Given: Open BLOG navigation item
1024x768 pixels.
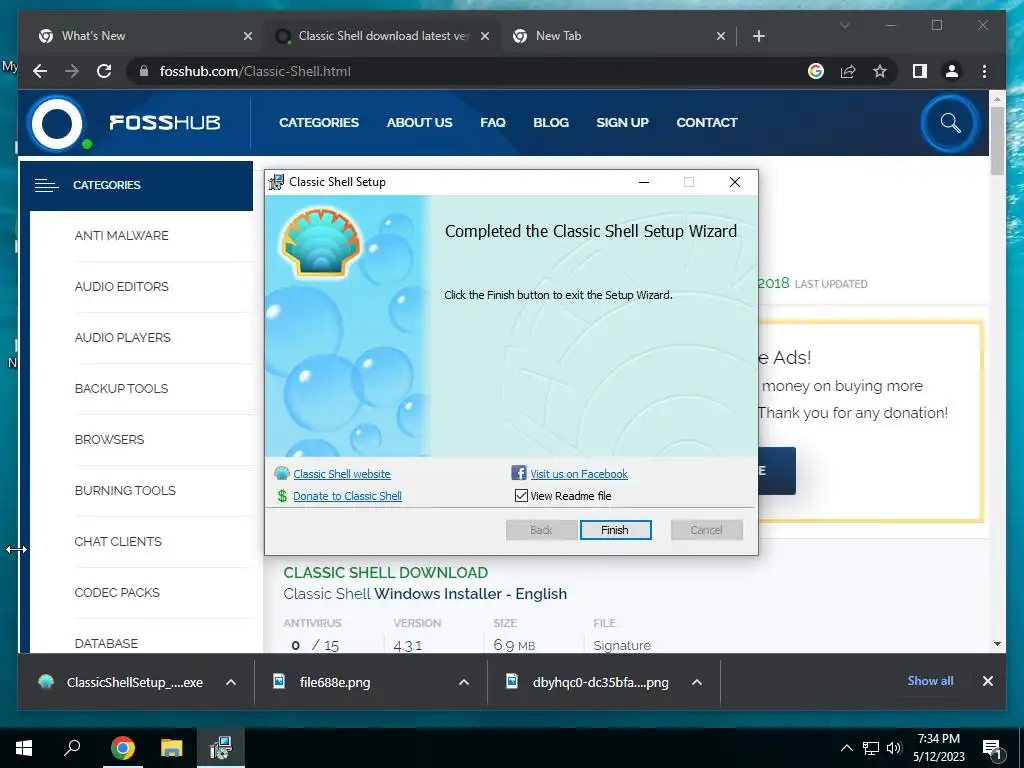Looking at the screenshot, I should (x=551, y=123).
